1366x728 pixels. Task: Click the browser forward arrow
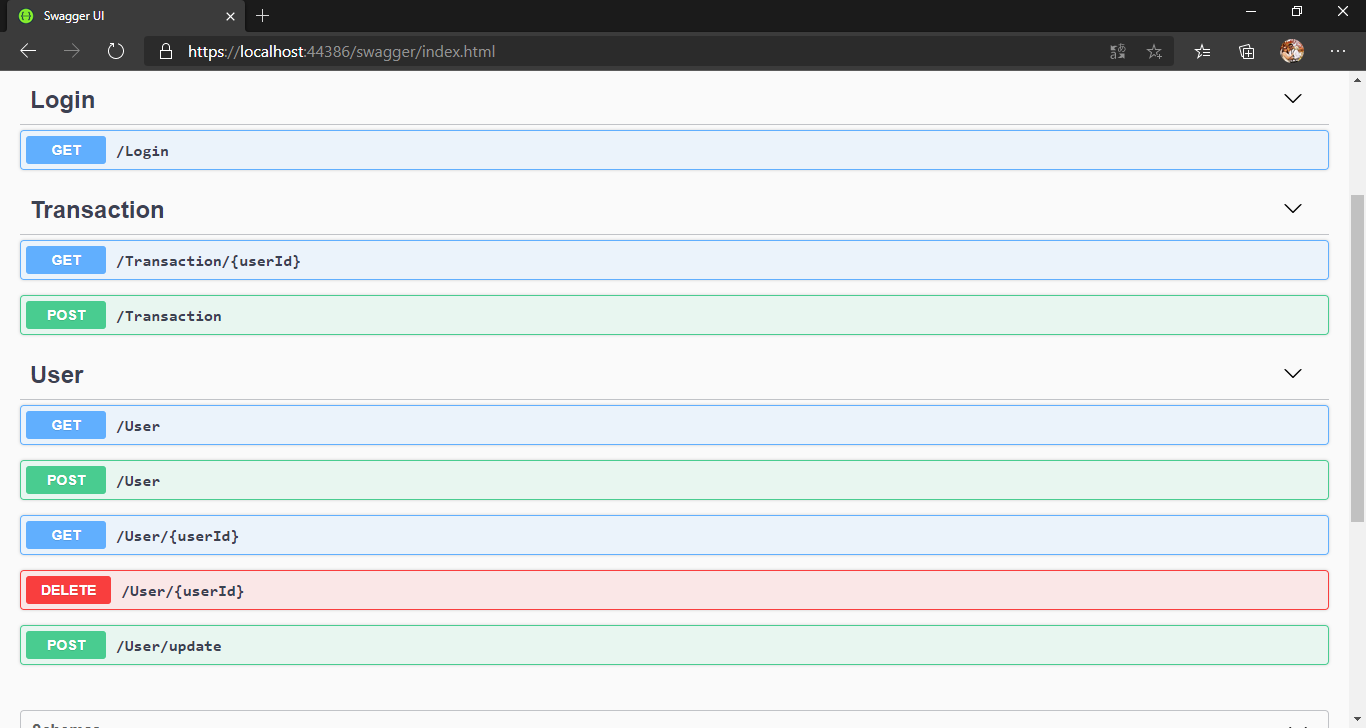(x=72, y=51)
